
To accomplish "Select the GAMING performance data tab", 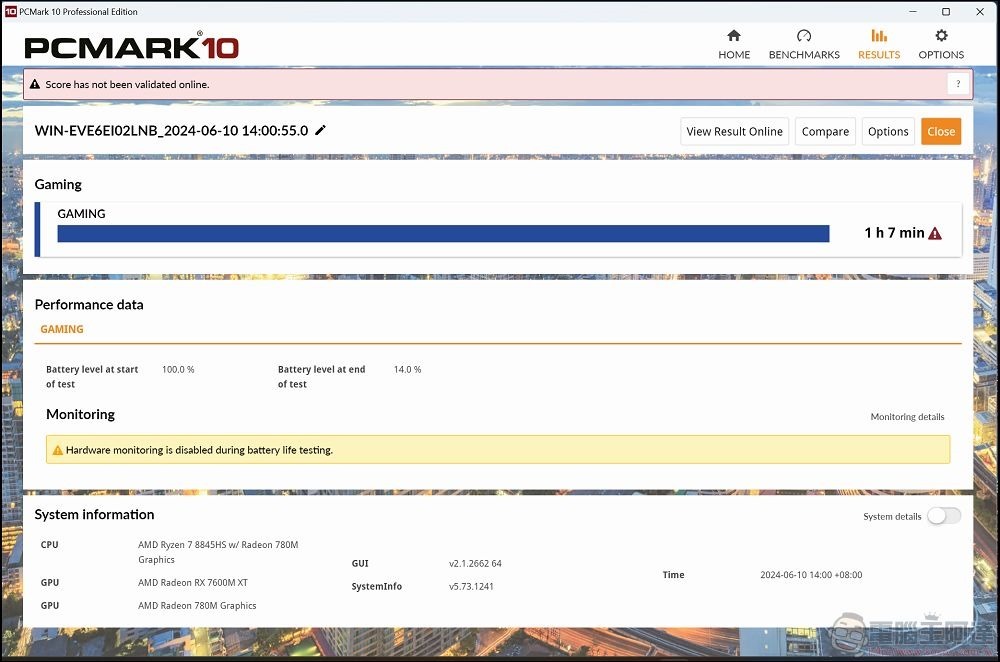I will (x=62, y=329).
